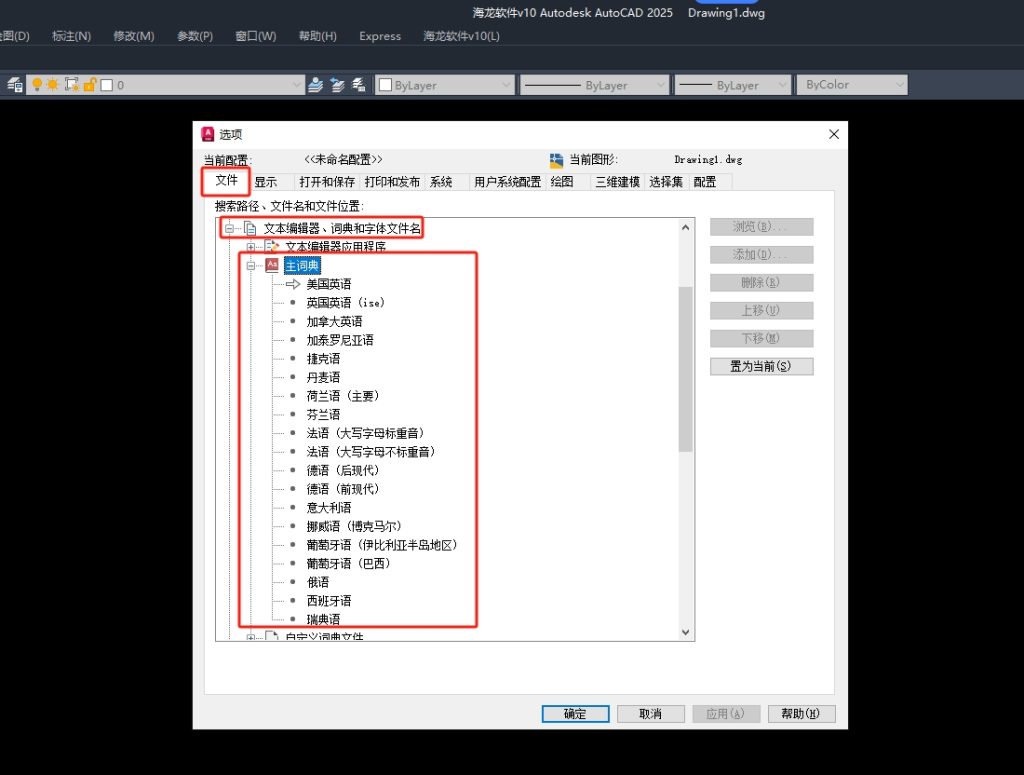The height and width of the screenshot is (775, 1024).
Task: Switch to the 选择集 tab
Action: coord(665,182)
